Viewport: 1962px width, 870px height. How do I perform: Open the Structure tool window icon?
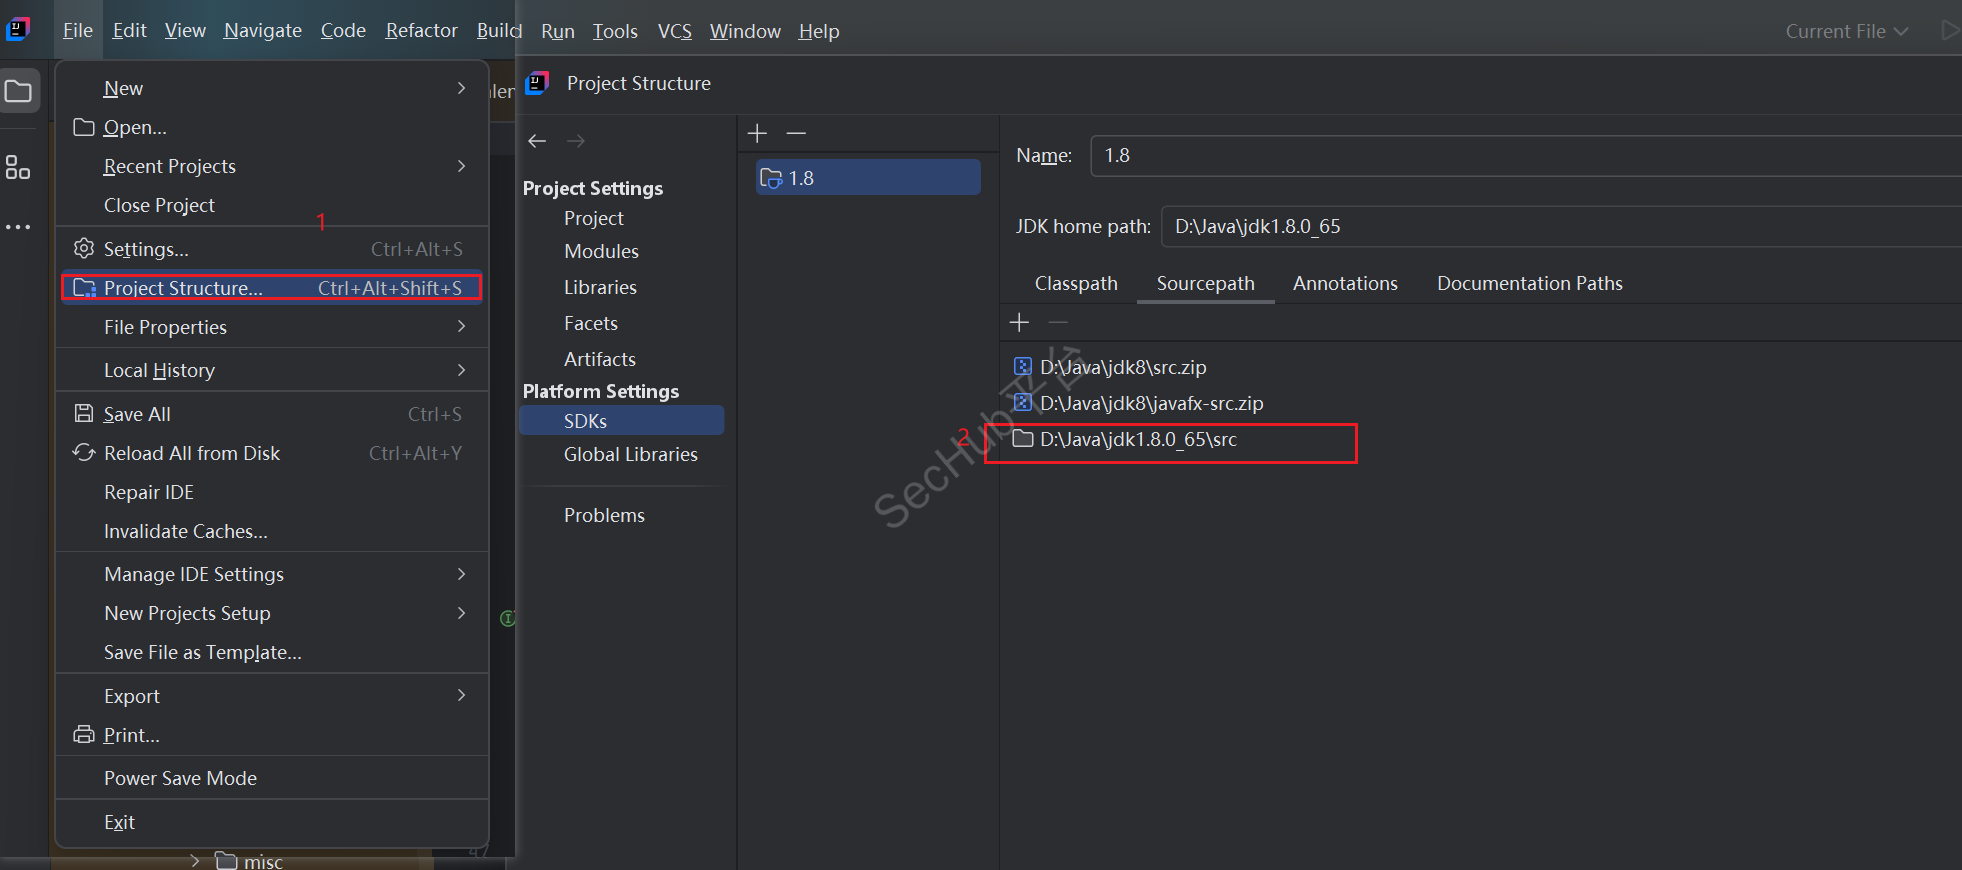point(18,167)
